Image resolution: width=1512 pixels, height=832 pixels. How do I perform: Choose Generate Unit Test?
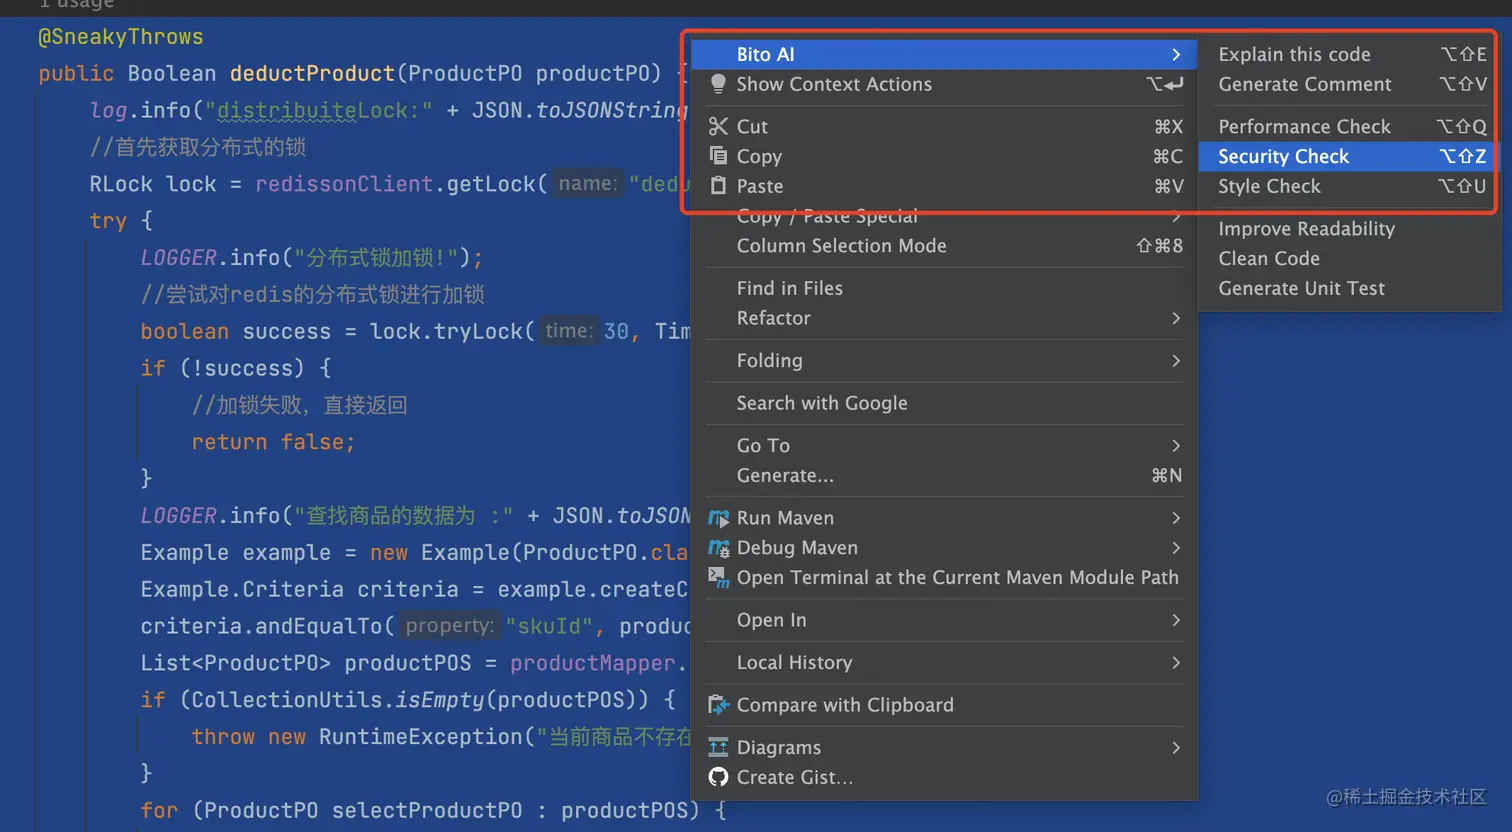coord(1350,288)
